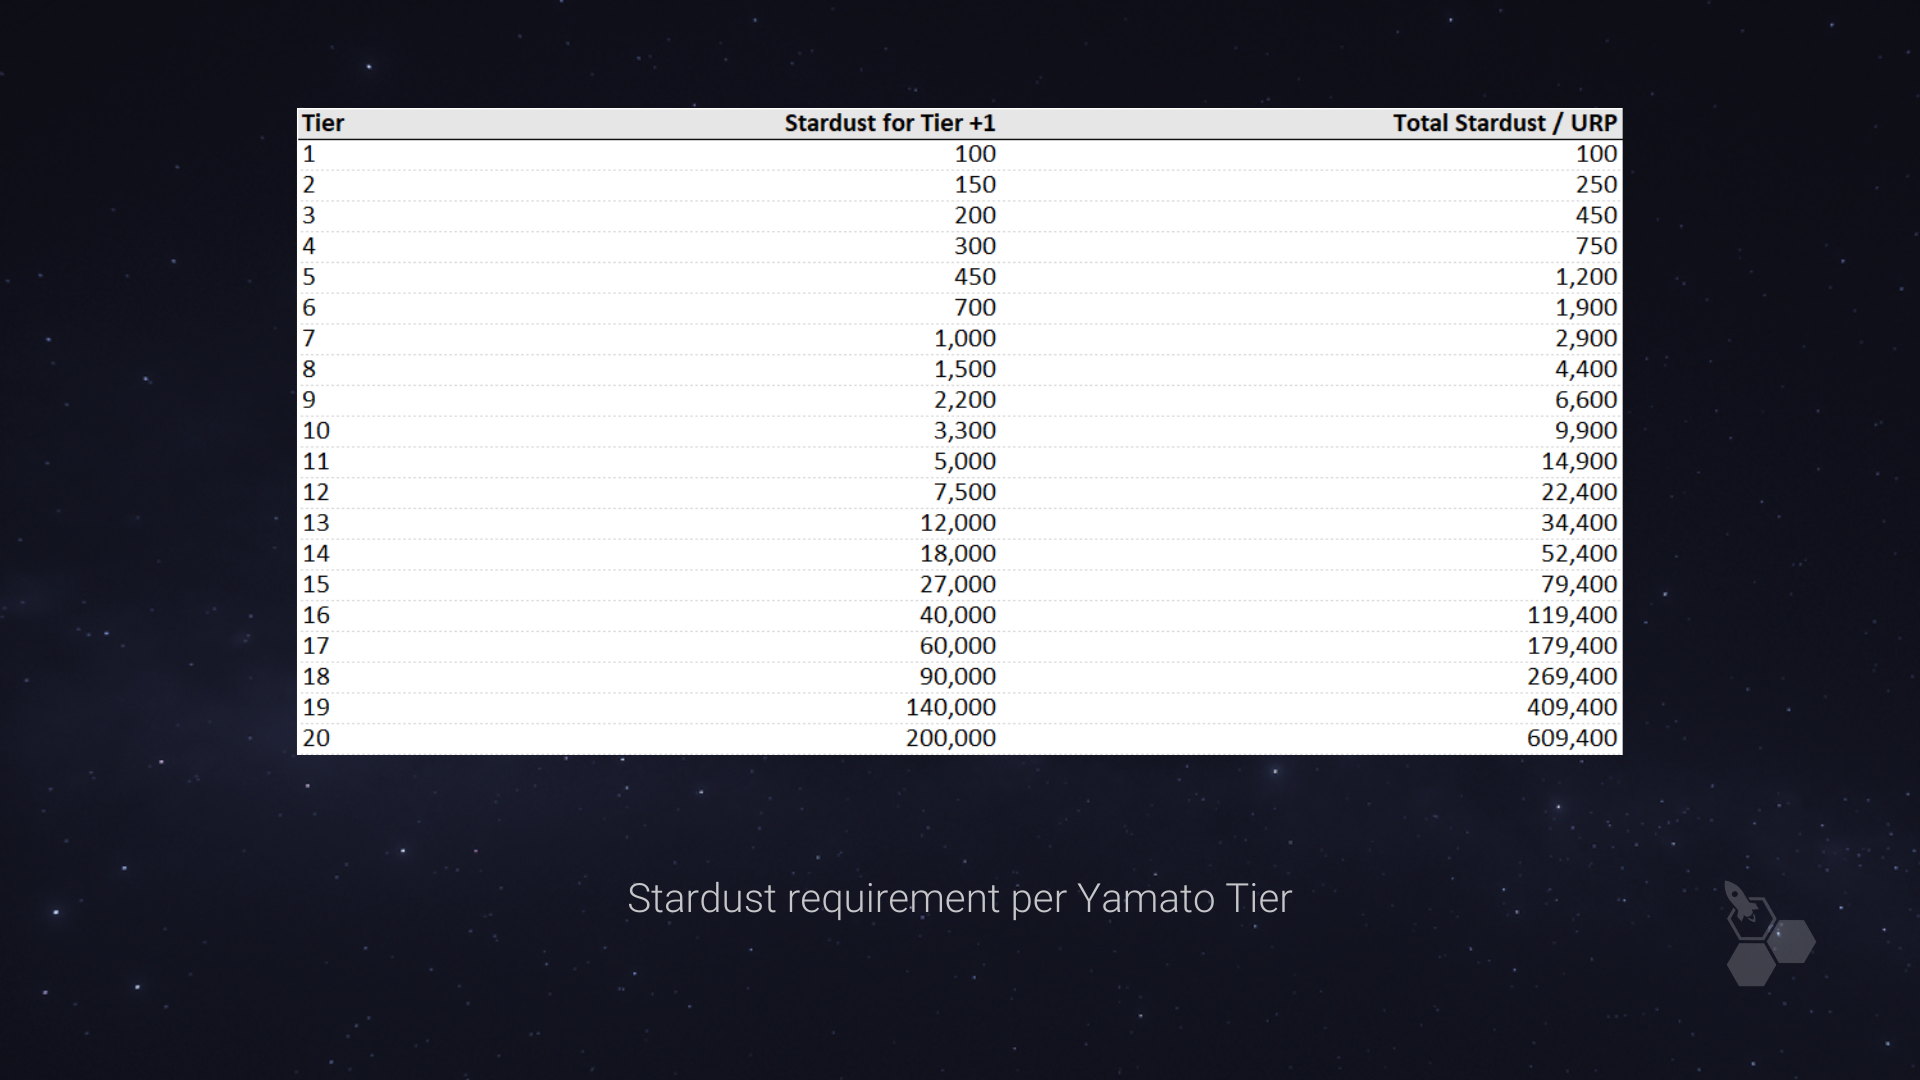Click the 9,900 total cell
This screenshot has height=1080, width=1920.
[1586, 431]
